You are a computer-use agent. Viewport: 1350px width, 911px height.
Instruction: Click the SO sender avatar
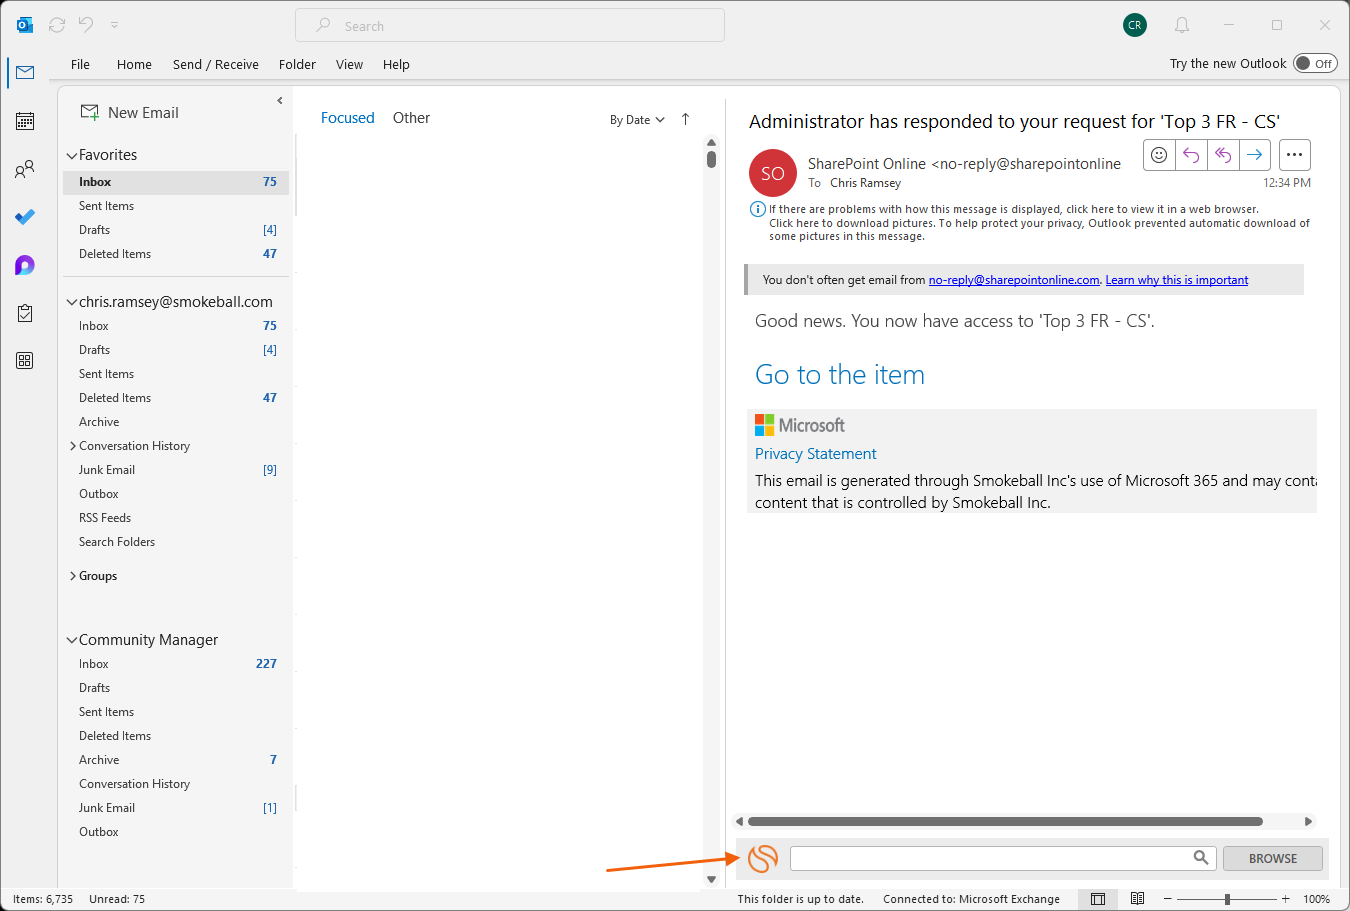coord(773,173)
